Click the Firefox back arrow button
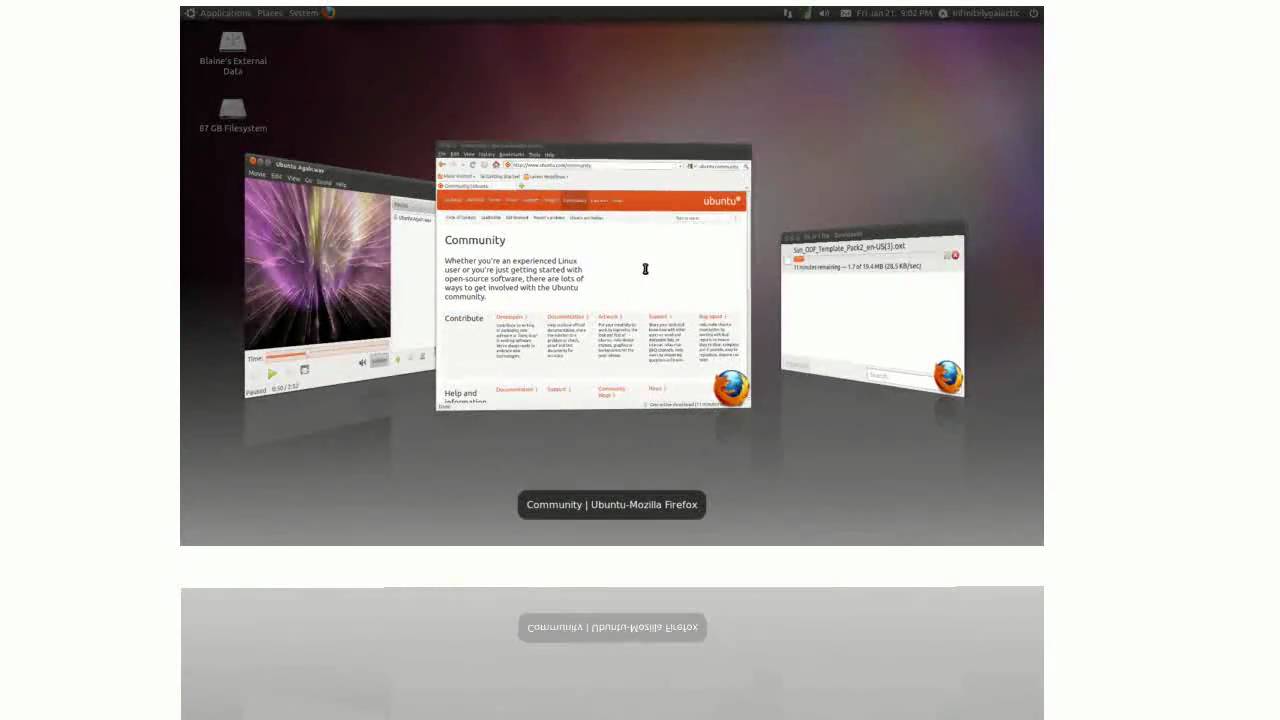 pyautogui.click(x=442, y=164)
